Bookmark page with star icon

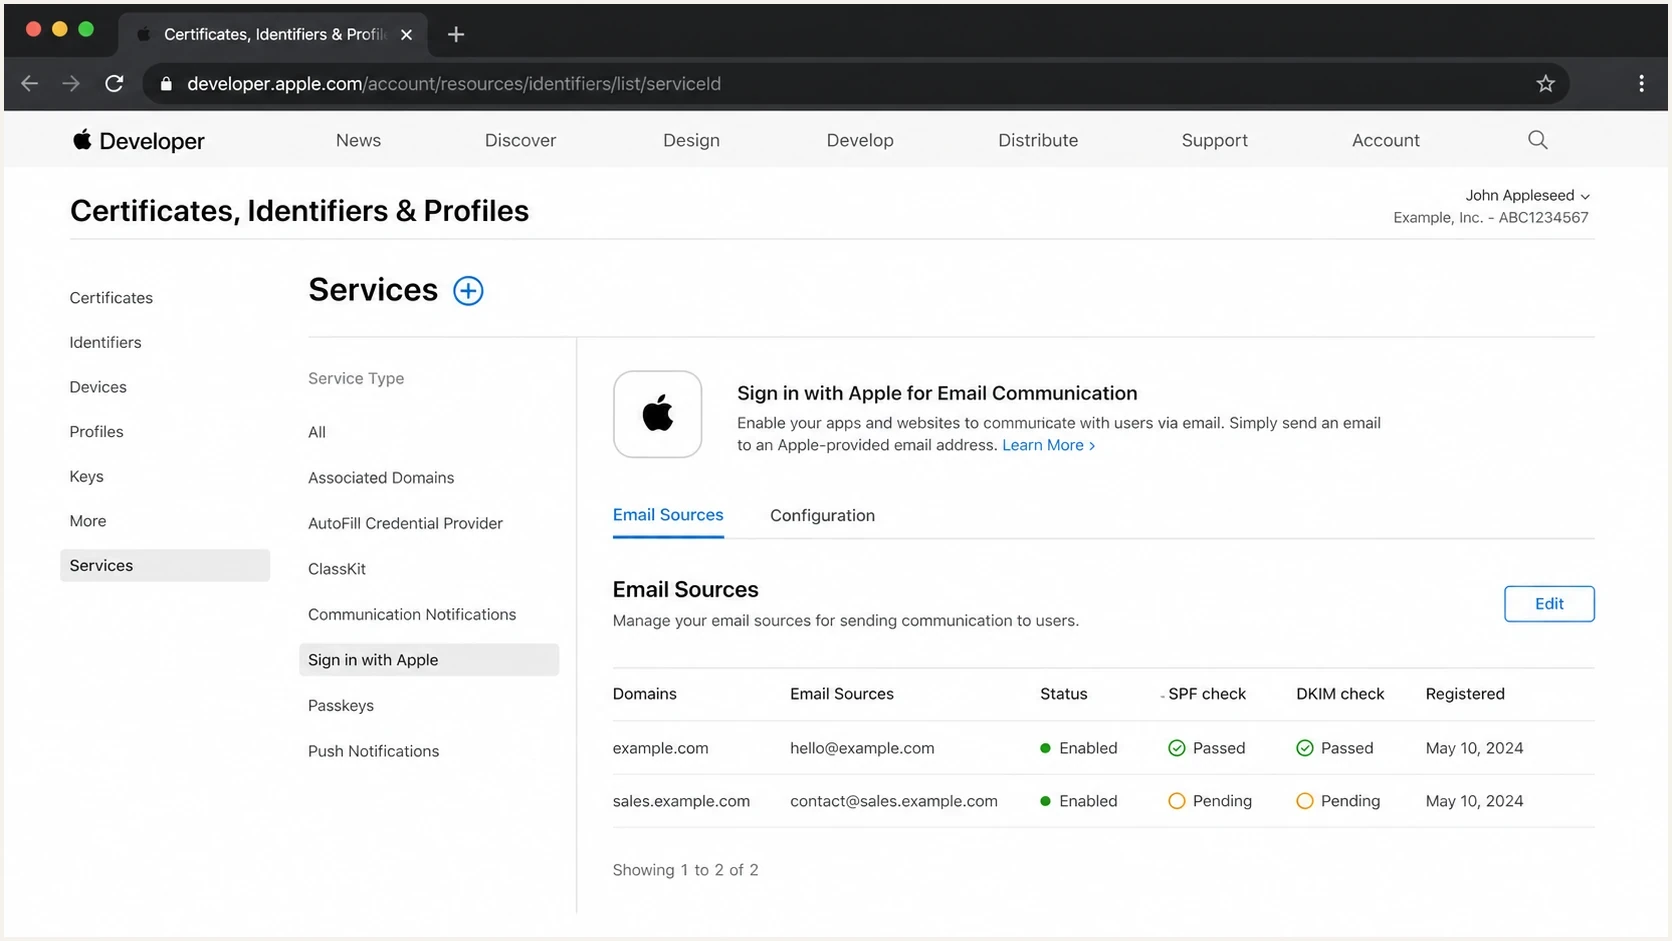click(1546, 84)
